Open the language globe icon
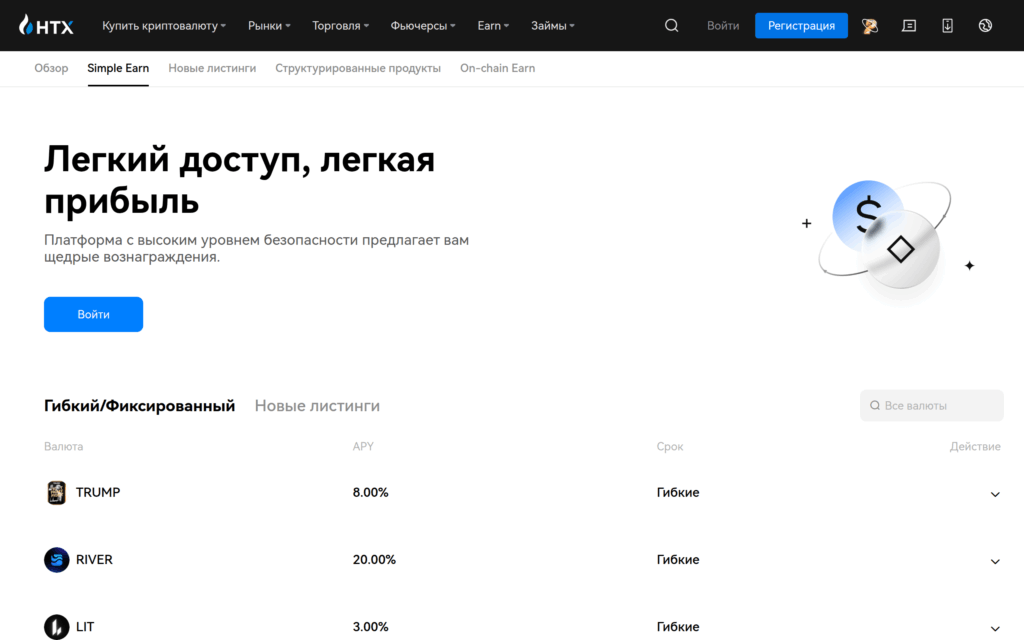 point(985,25)
